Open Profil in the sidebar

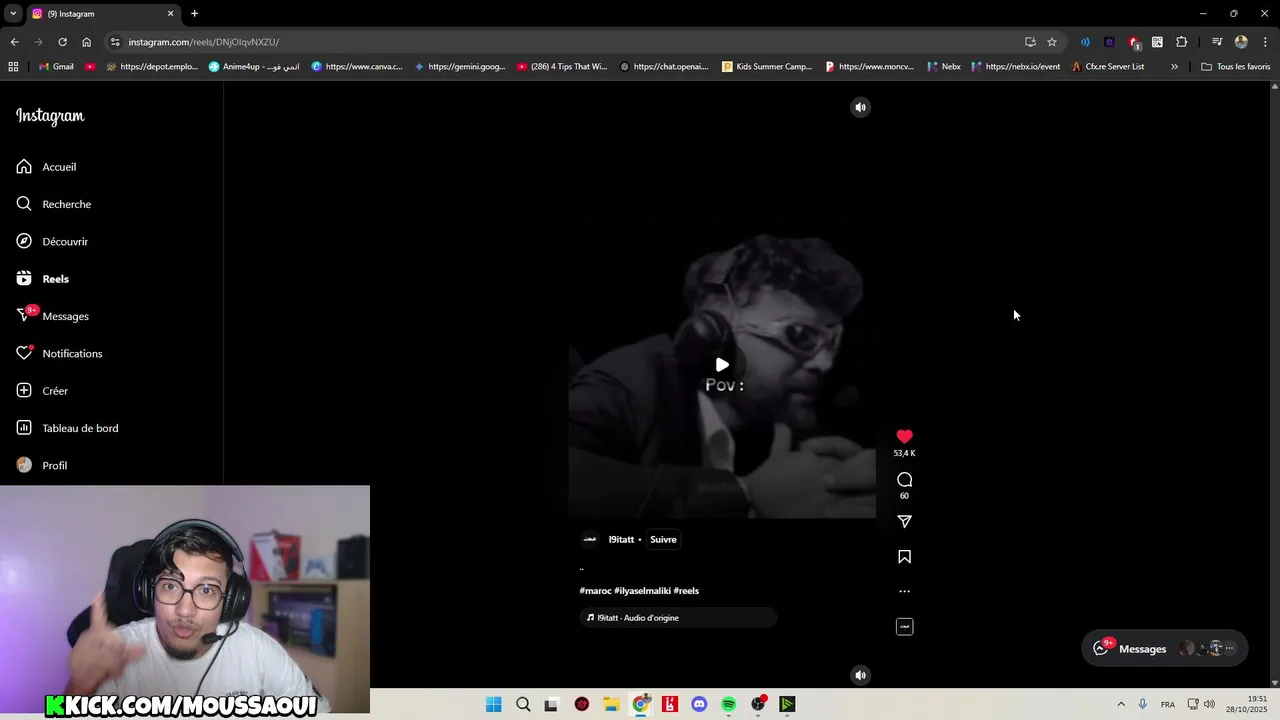(x=42, y=465)
